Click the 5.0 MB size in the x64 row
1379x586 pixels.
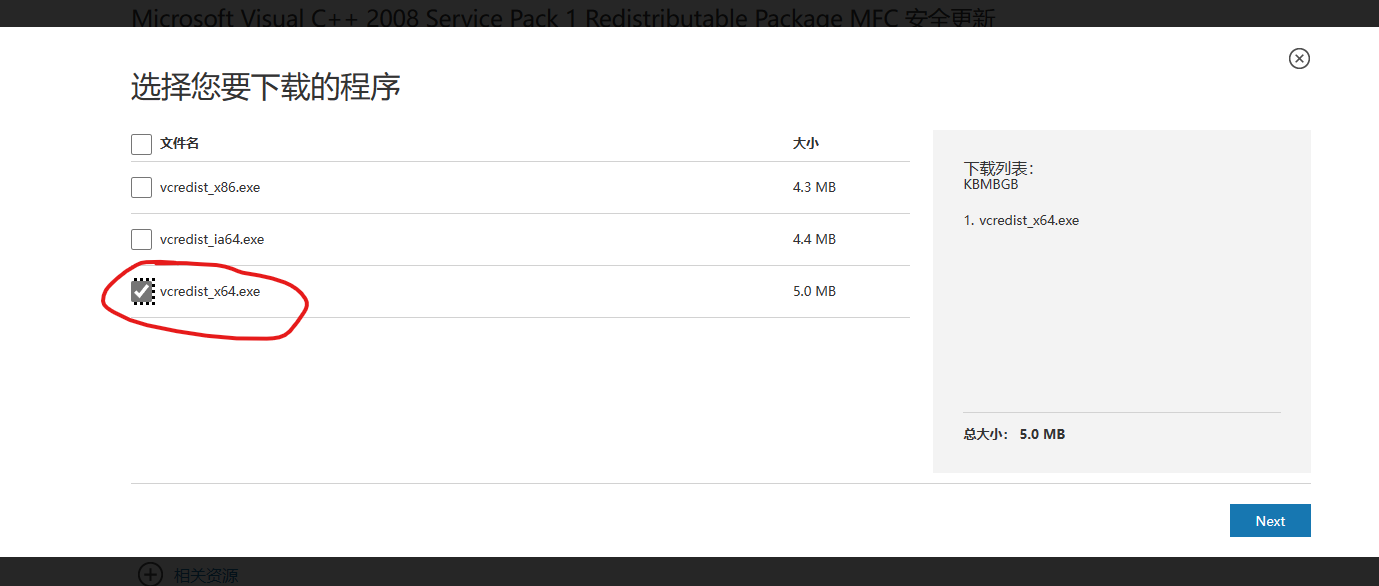click(x=814, y=291)
